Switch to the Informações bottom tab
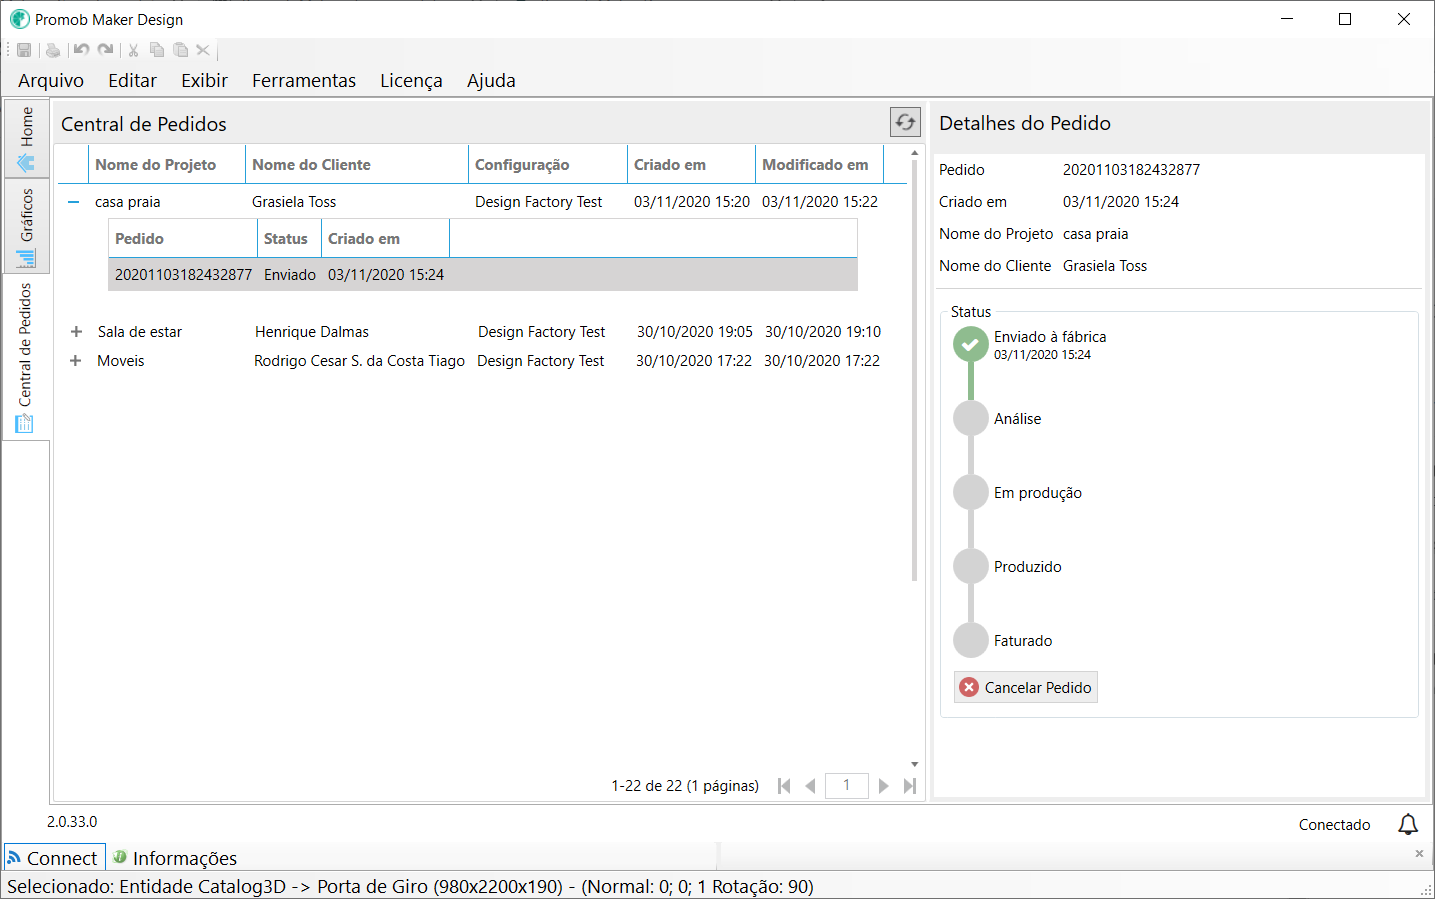 coord(176,858)
